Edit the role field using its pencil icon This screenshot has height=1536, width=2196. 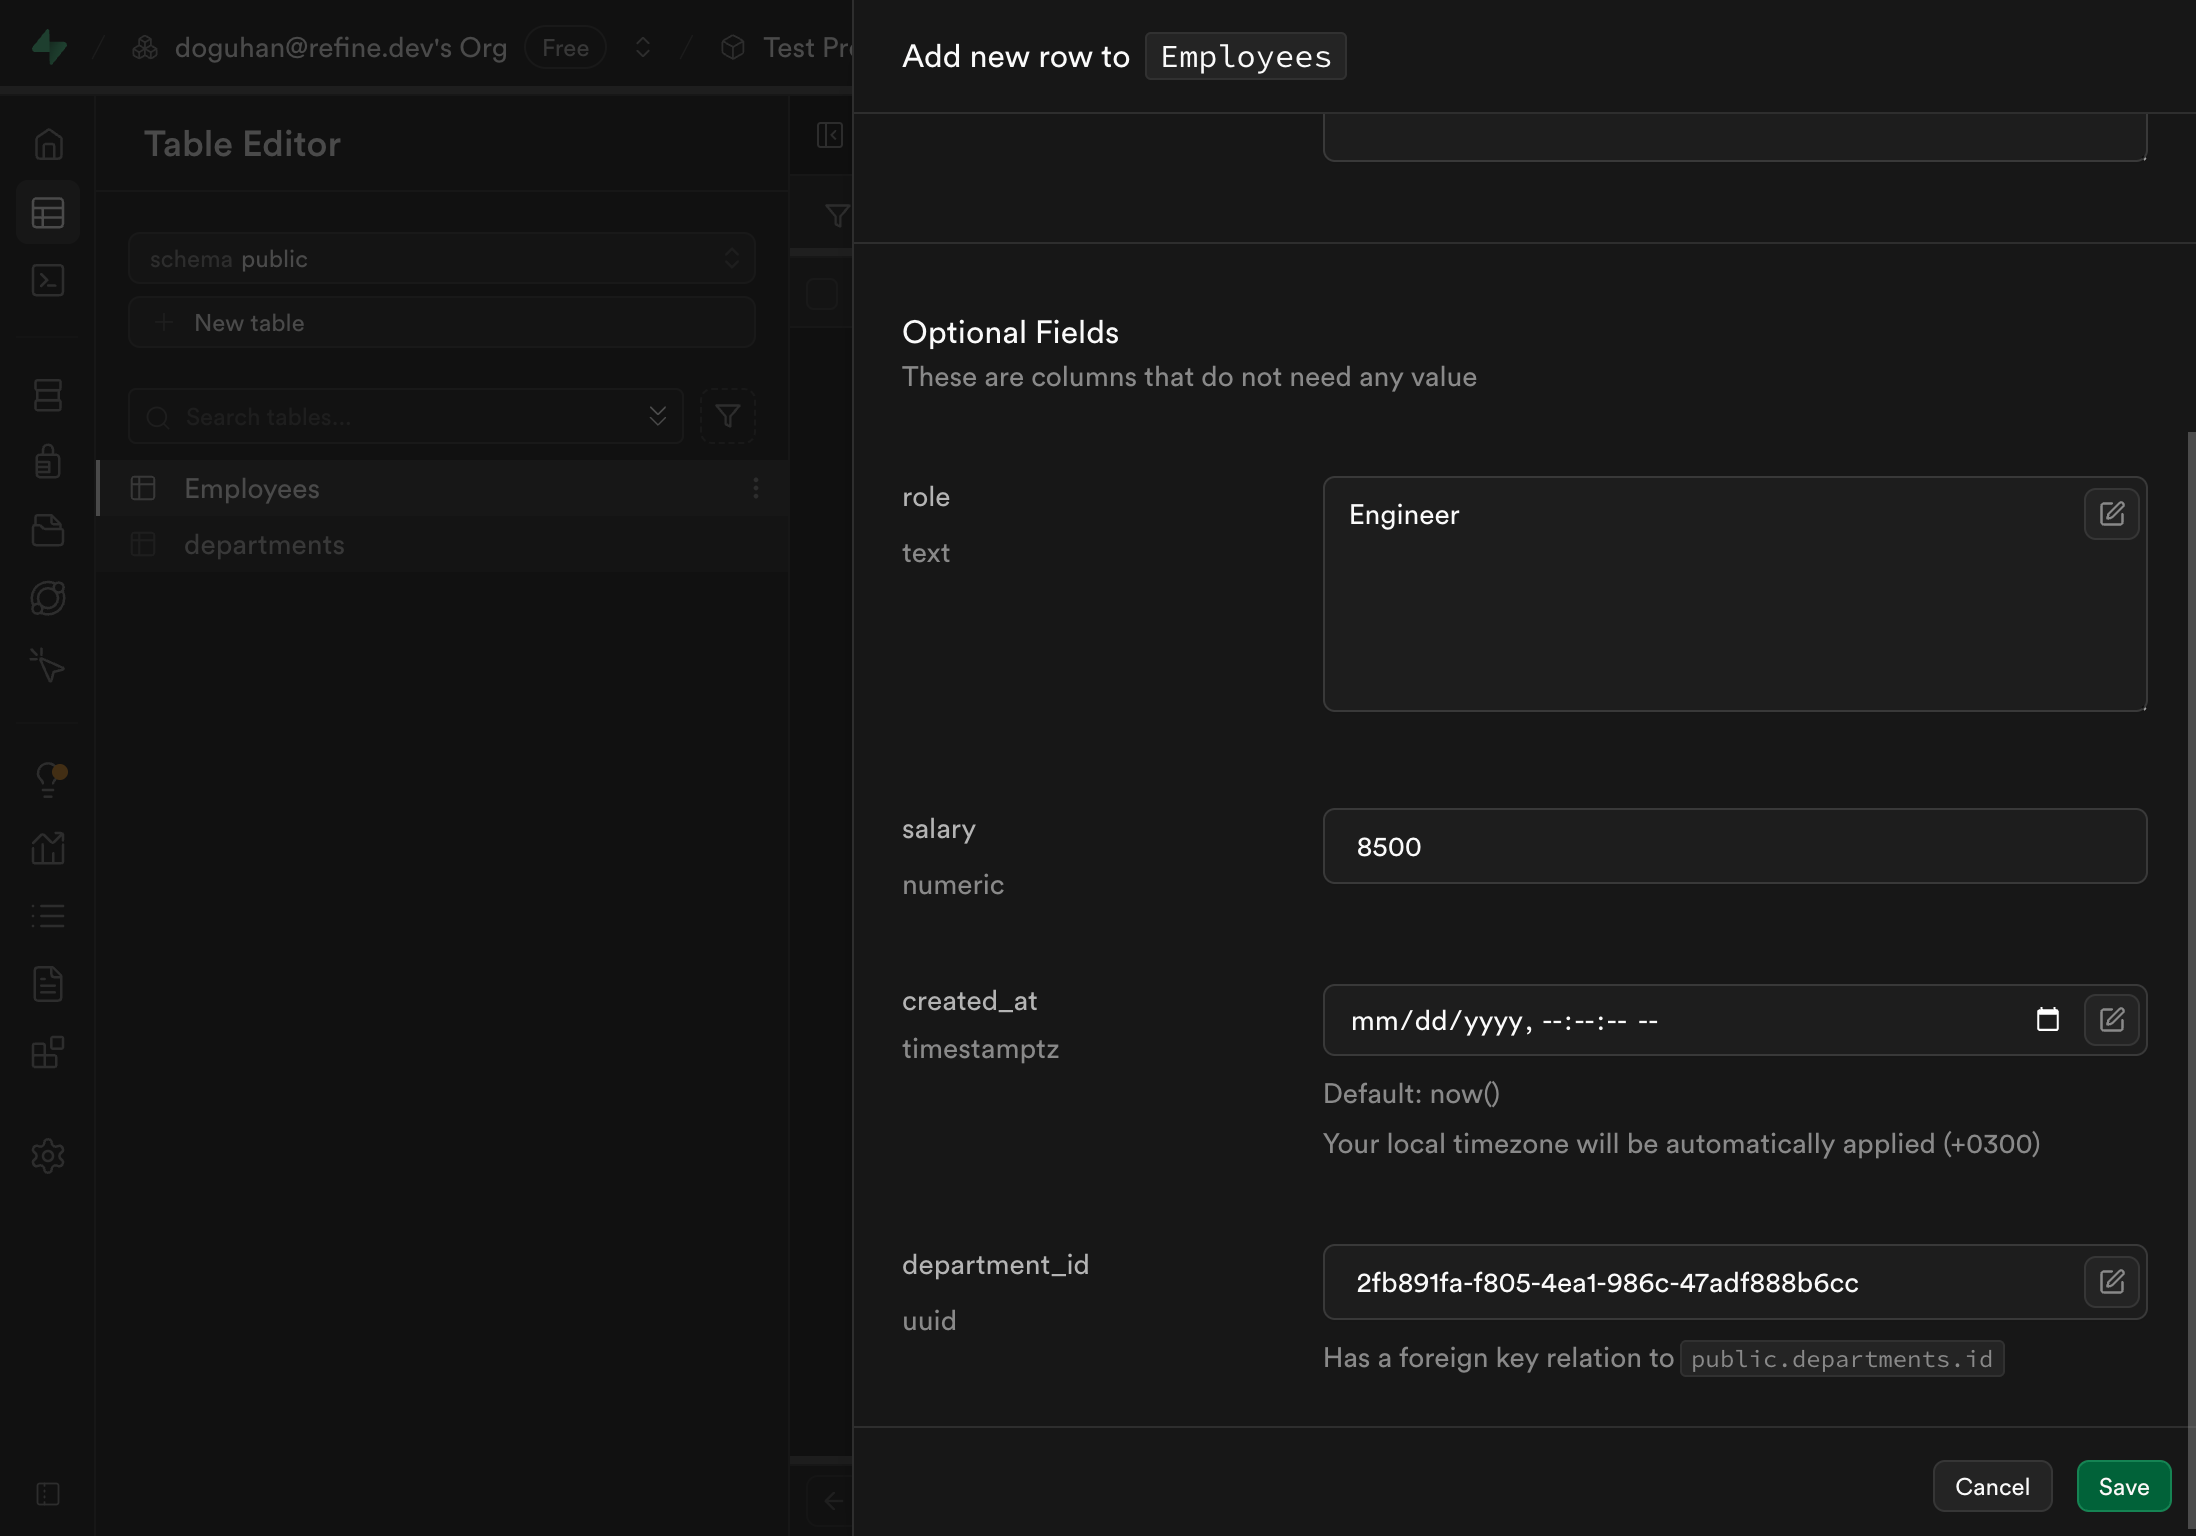pyautogui.click(x=2112, y=513)
